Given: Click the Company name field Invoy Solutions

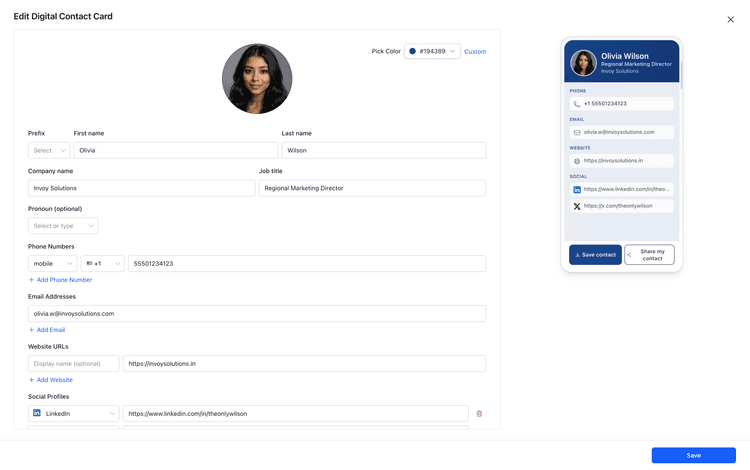Looking at the screenshot, I should click(142, 188).
